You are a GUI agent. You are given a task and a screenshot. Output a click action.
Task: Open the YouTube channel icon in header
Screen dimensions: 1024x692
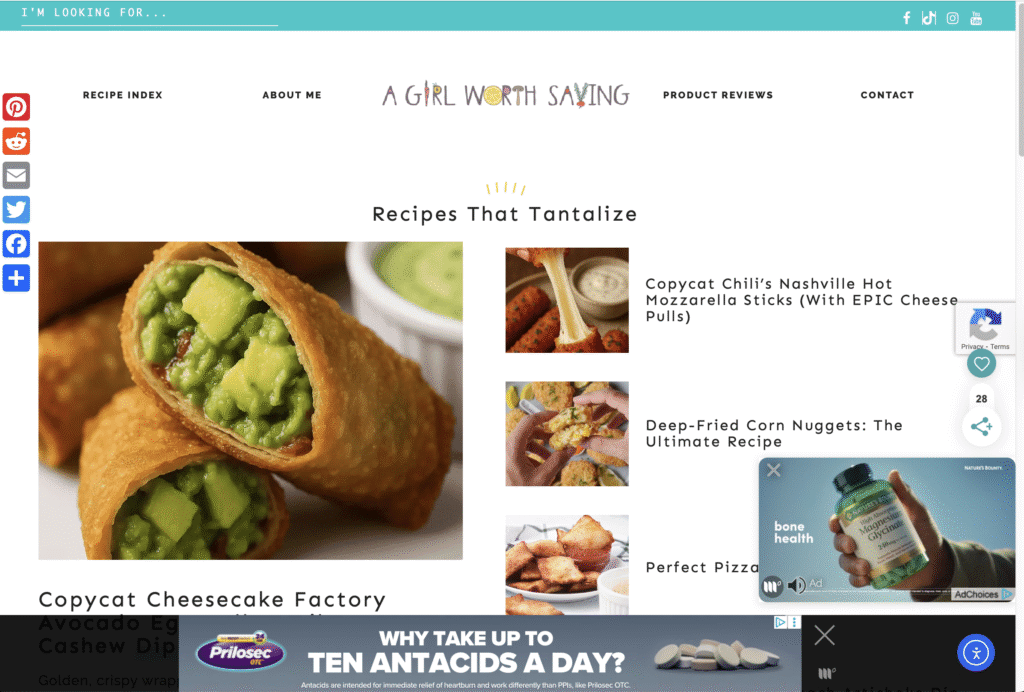(976, 18)
